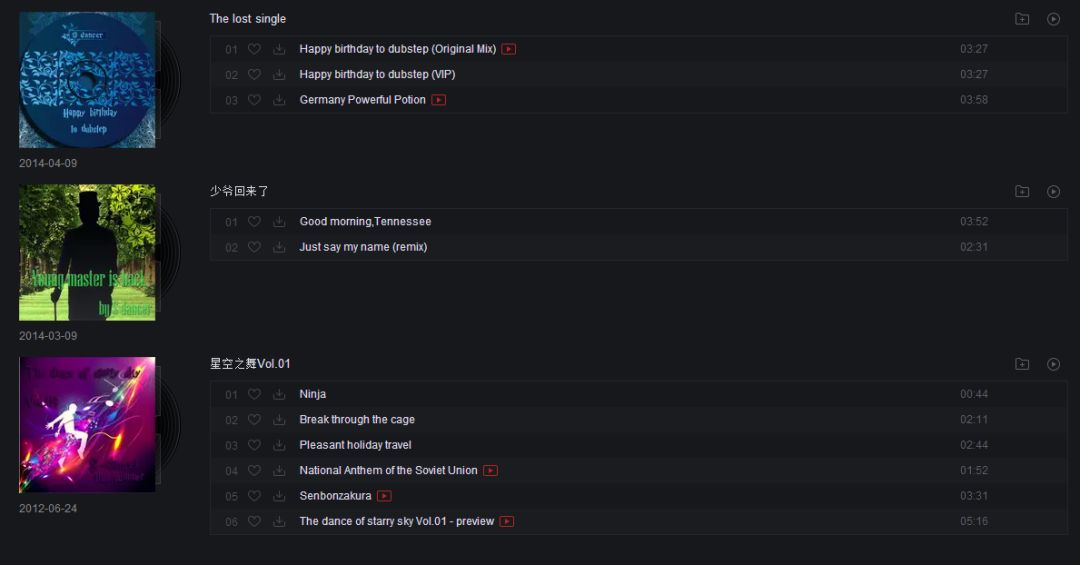Play the whole 少爷回来了 album

point(1053,192)
